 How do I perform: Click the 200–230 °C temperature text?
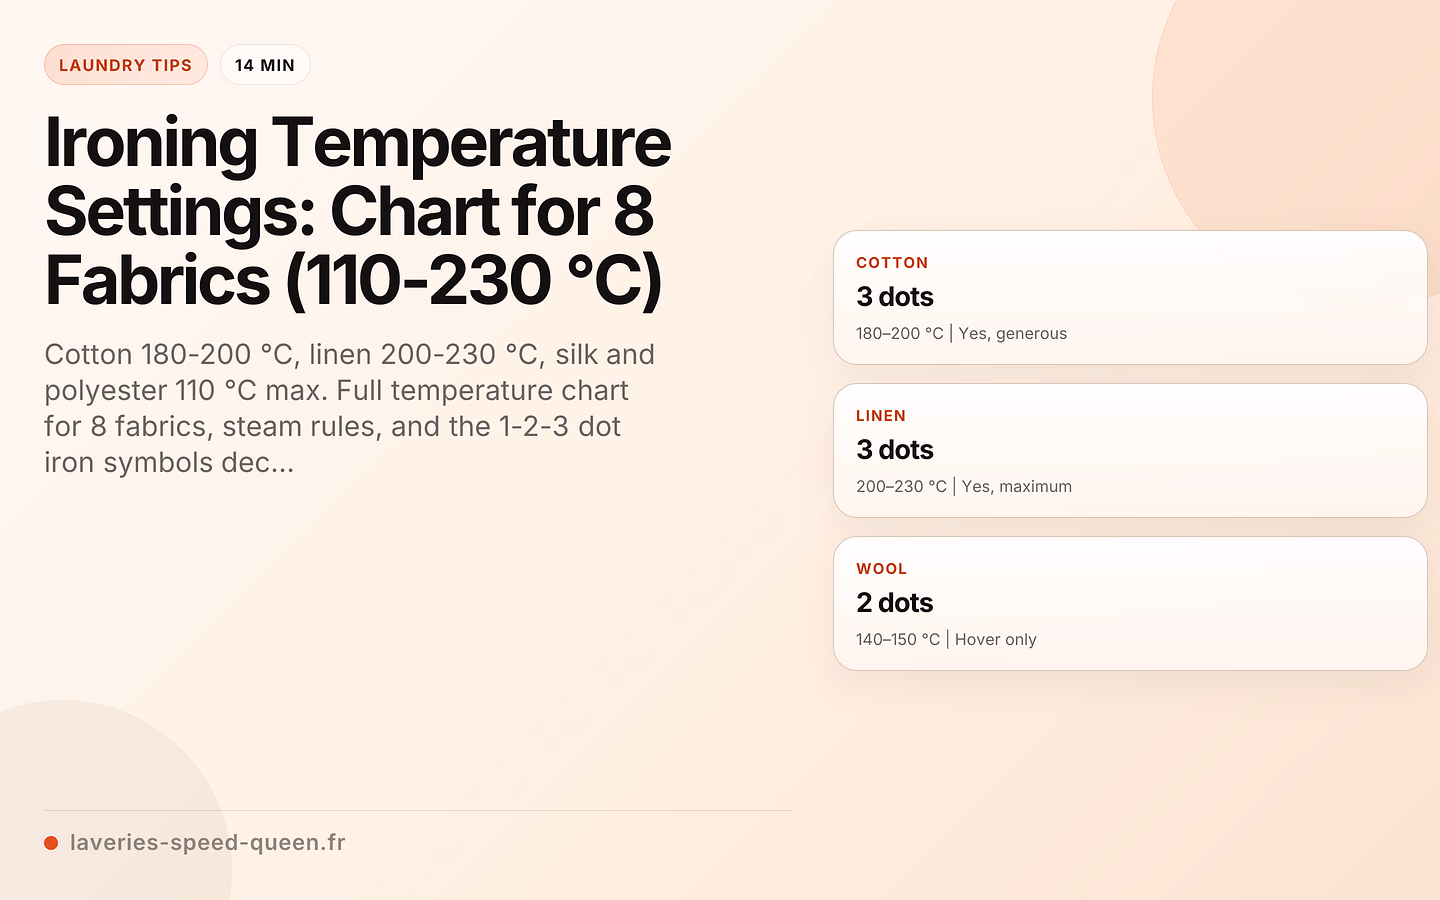click(901, 487)
